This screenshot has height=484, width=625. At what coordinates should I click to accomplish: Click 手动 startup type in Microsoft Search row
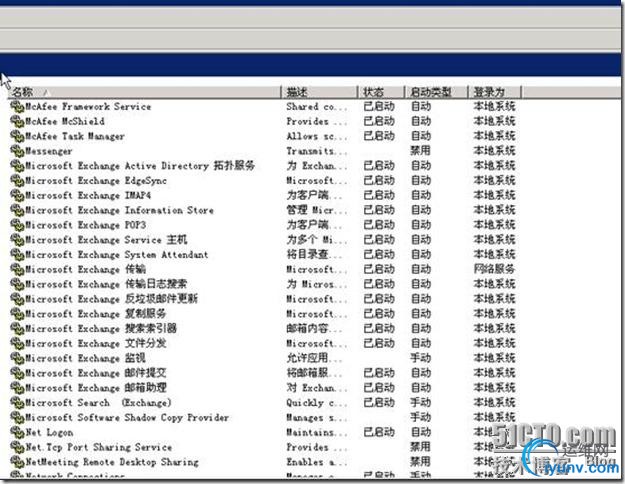pyautogui.click(x=421, y=403)
